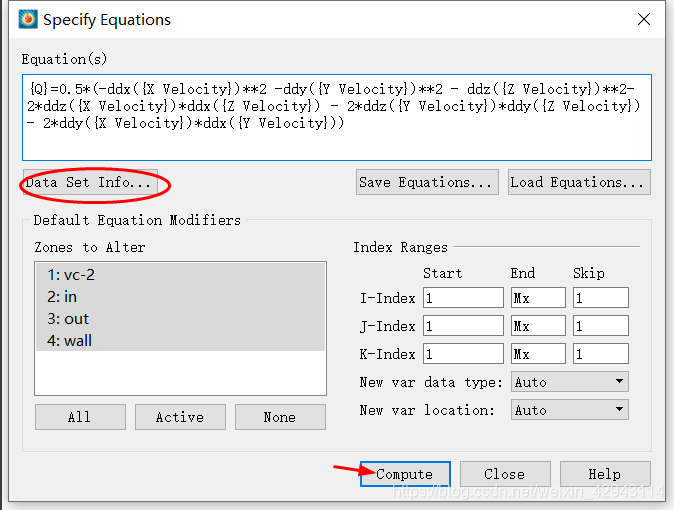The width and height of the screenshot is (674, 510).
Task: Click the J-Index End field
Action: [x=538, y=326]
